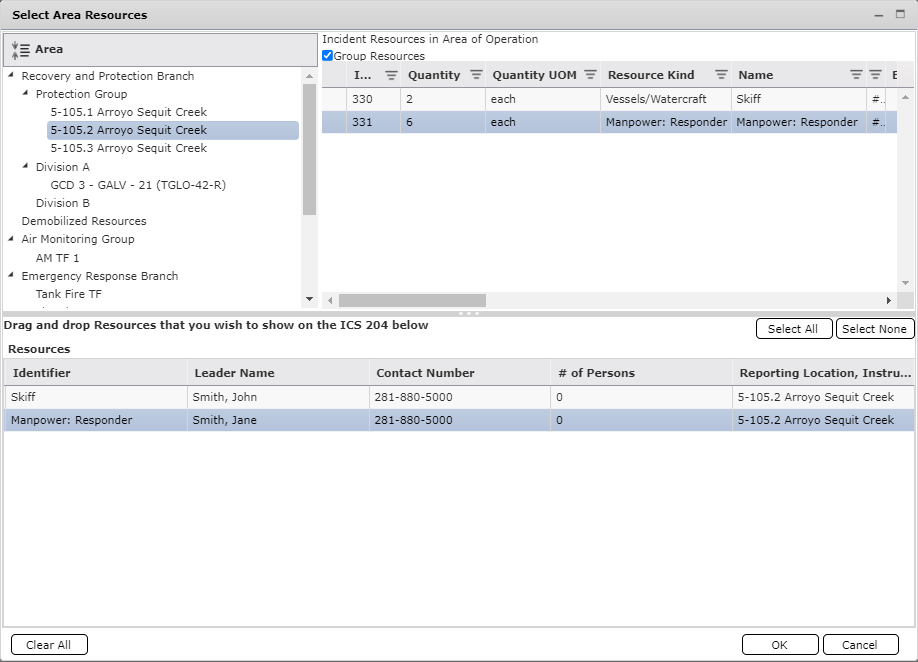The height and width of the screenshot is (662, 918).
Task: Open the Resource Kind column filter
Action: (x=721, y=75)
